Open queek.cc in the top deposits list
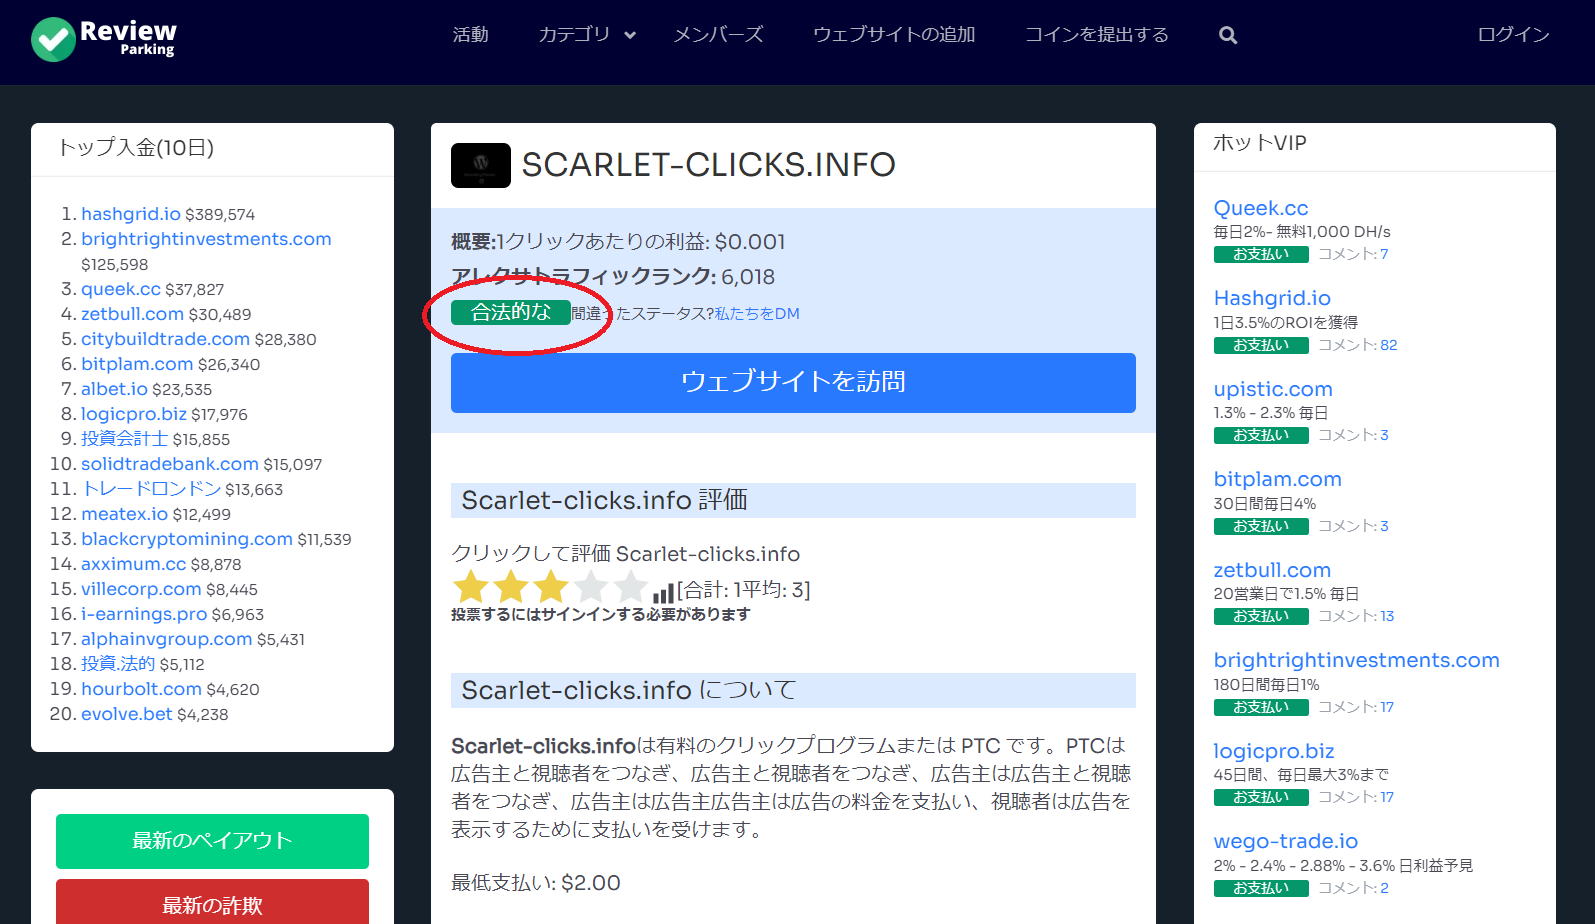This screenshot has width=1595, height=924. (x=121, y=289)
